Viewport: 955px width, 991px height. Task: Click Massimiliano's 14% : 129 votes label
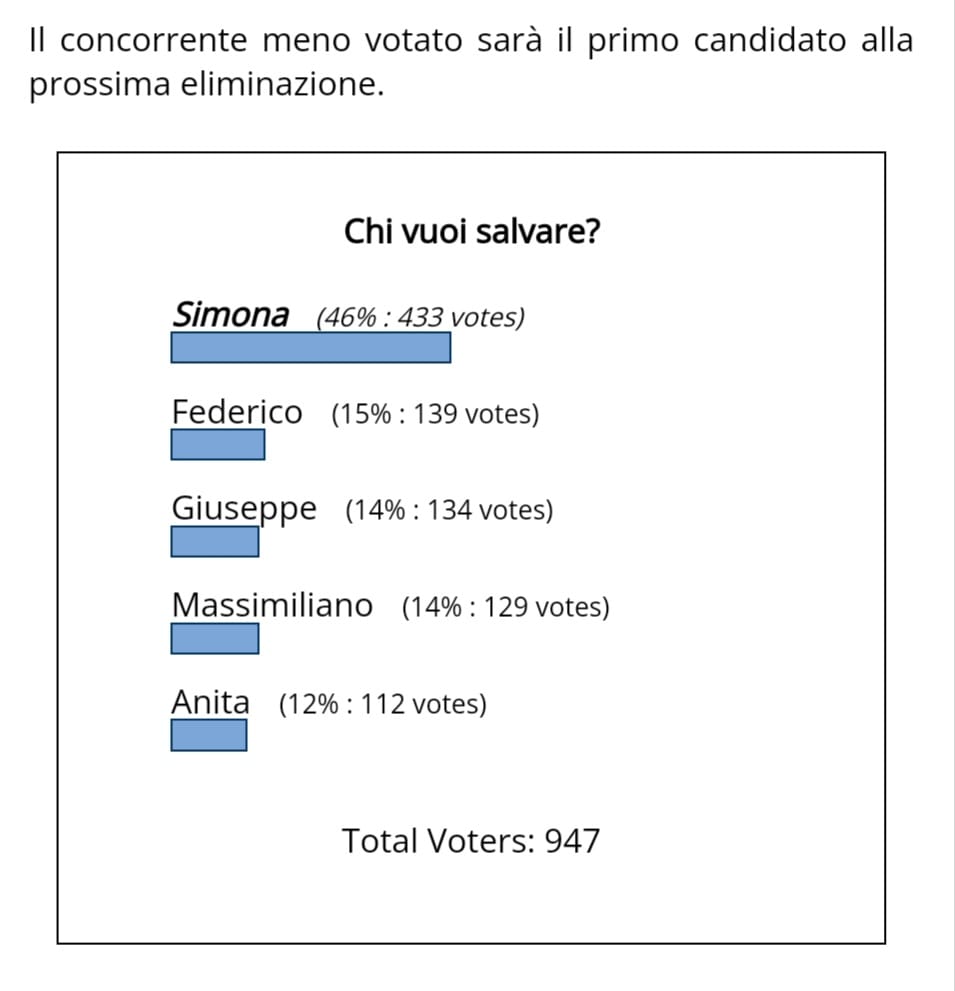tap(506, 607)
